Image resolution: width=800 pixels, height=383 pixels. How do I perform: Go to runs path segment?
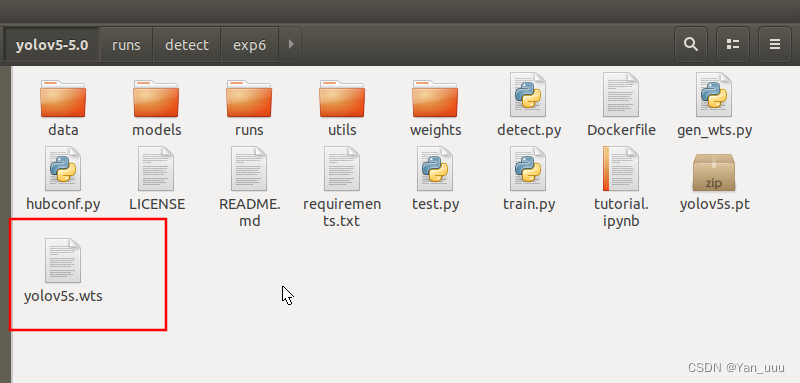(126, 45)
